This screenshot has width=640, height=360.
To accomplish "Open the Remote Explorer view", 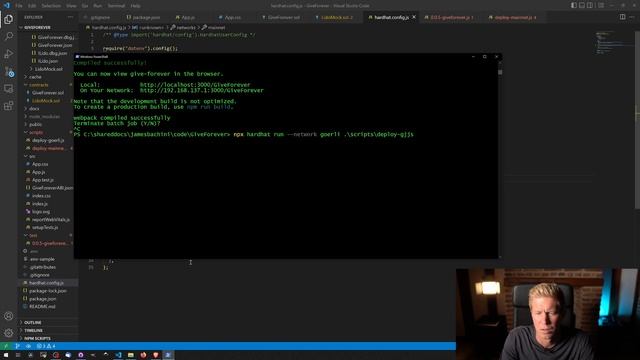I will 8,89.
